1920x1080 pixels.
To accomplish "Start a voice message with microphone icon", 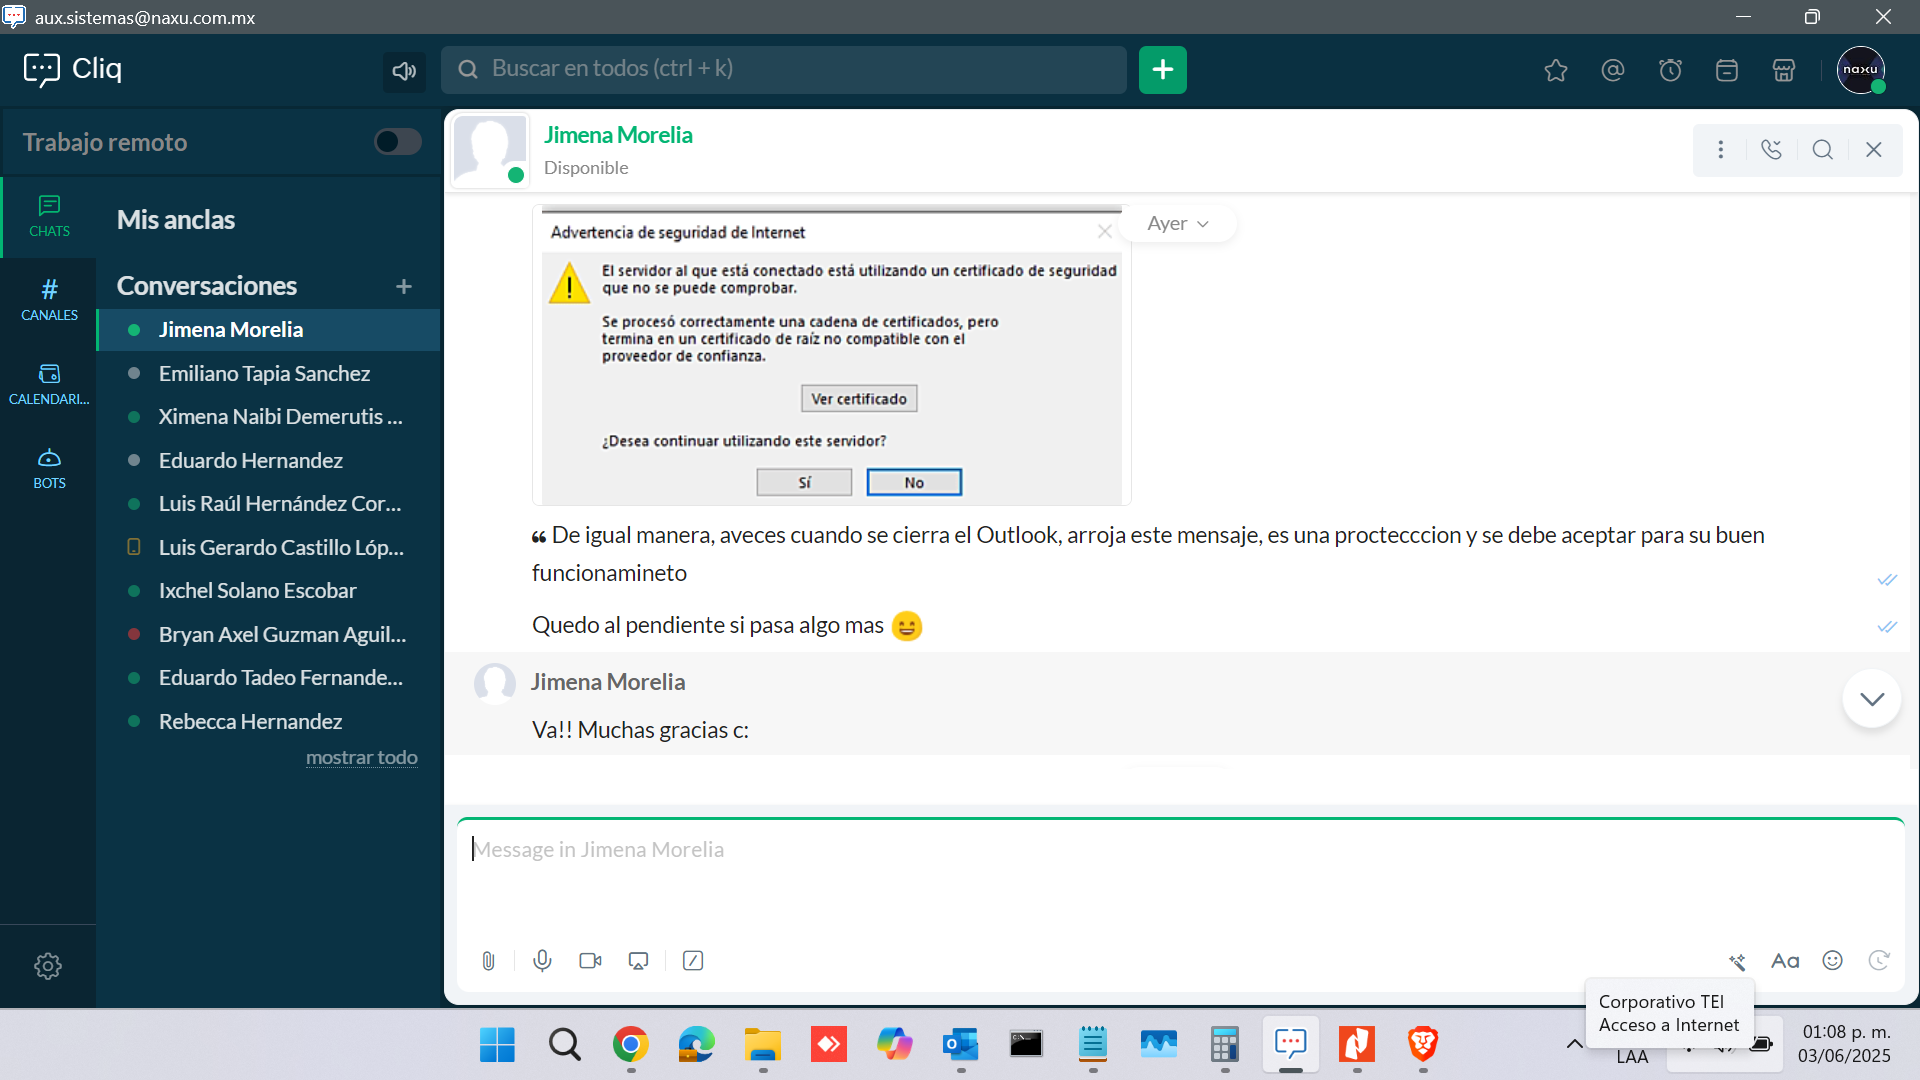I will click(542, 961).
